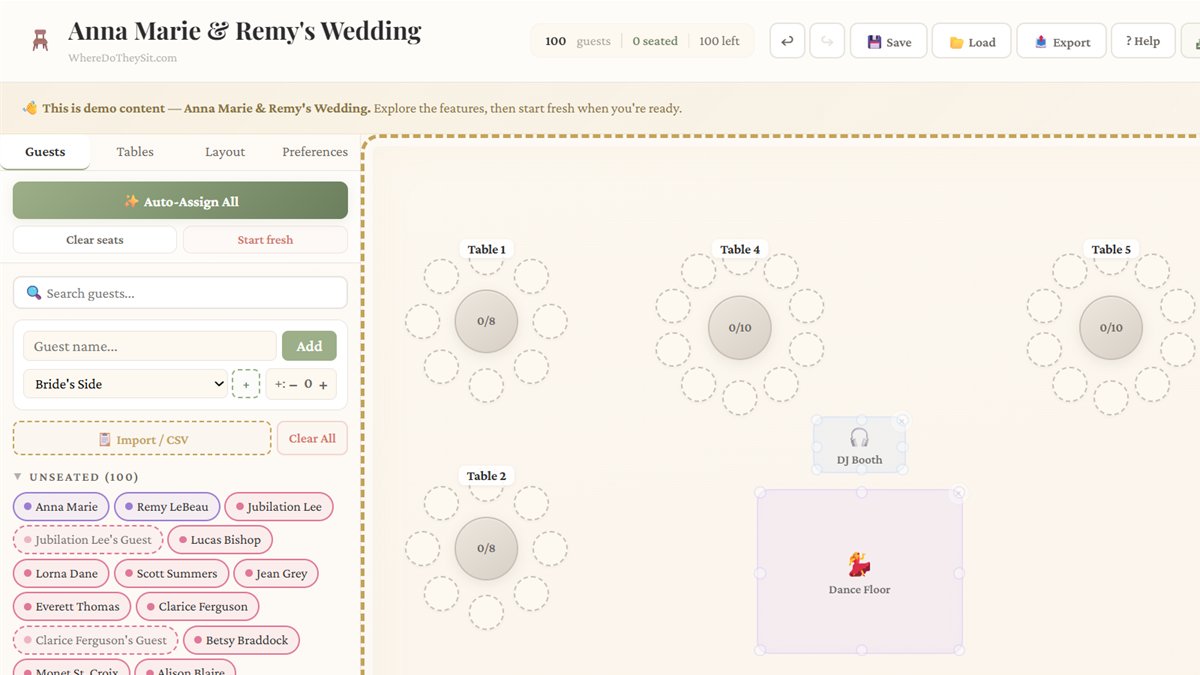Click the Table 4 label
Image resolution: width=1200 pixels, height=675 pixels.
coord(740,250)
